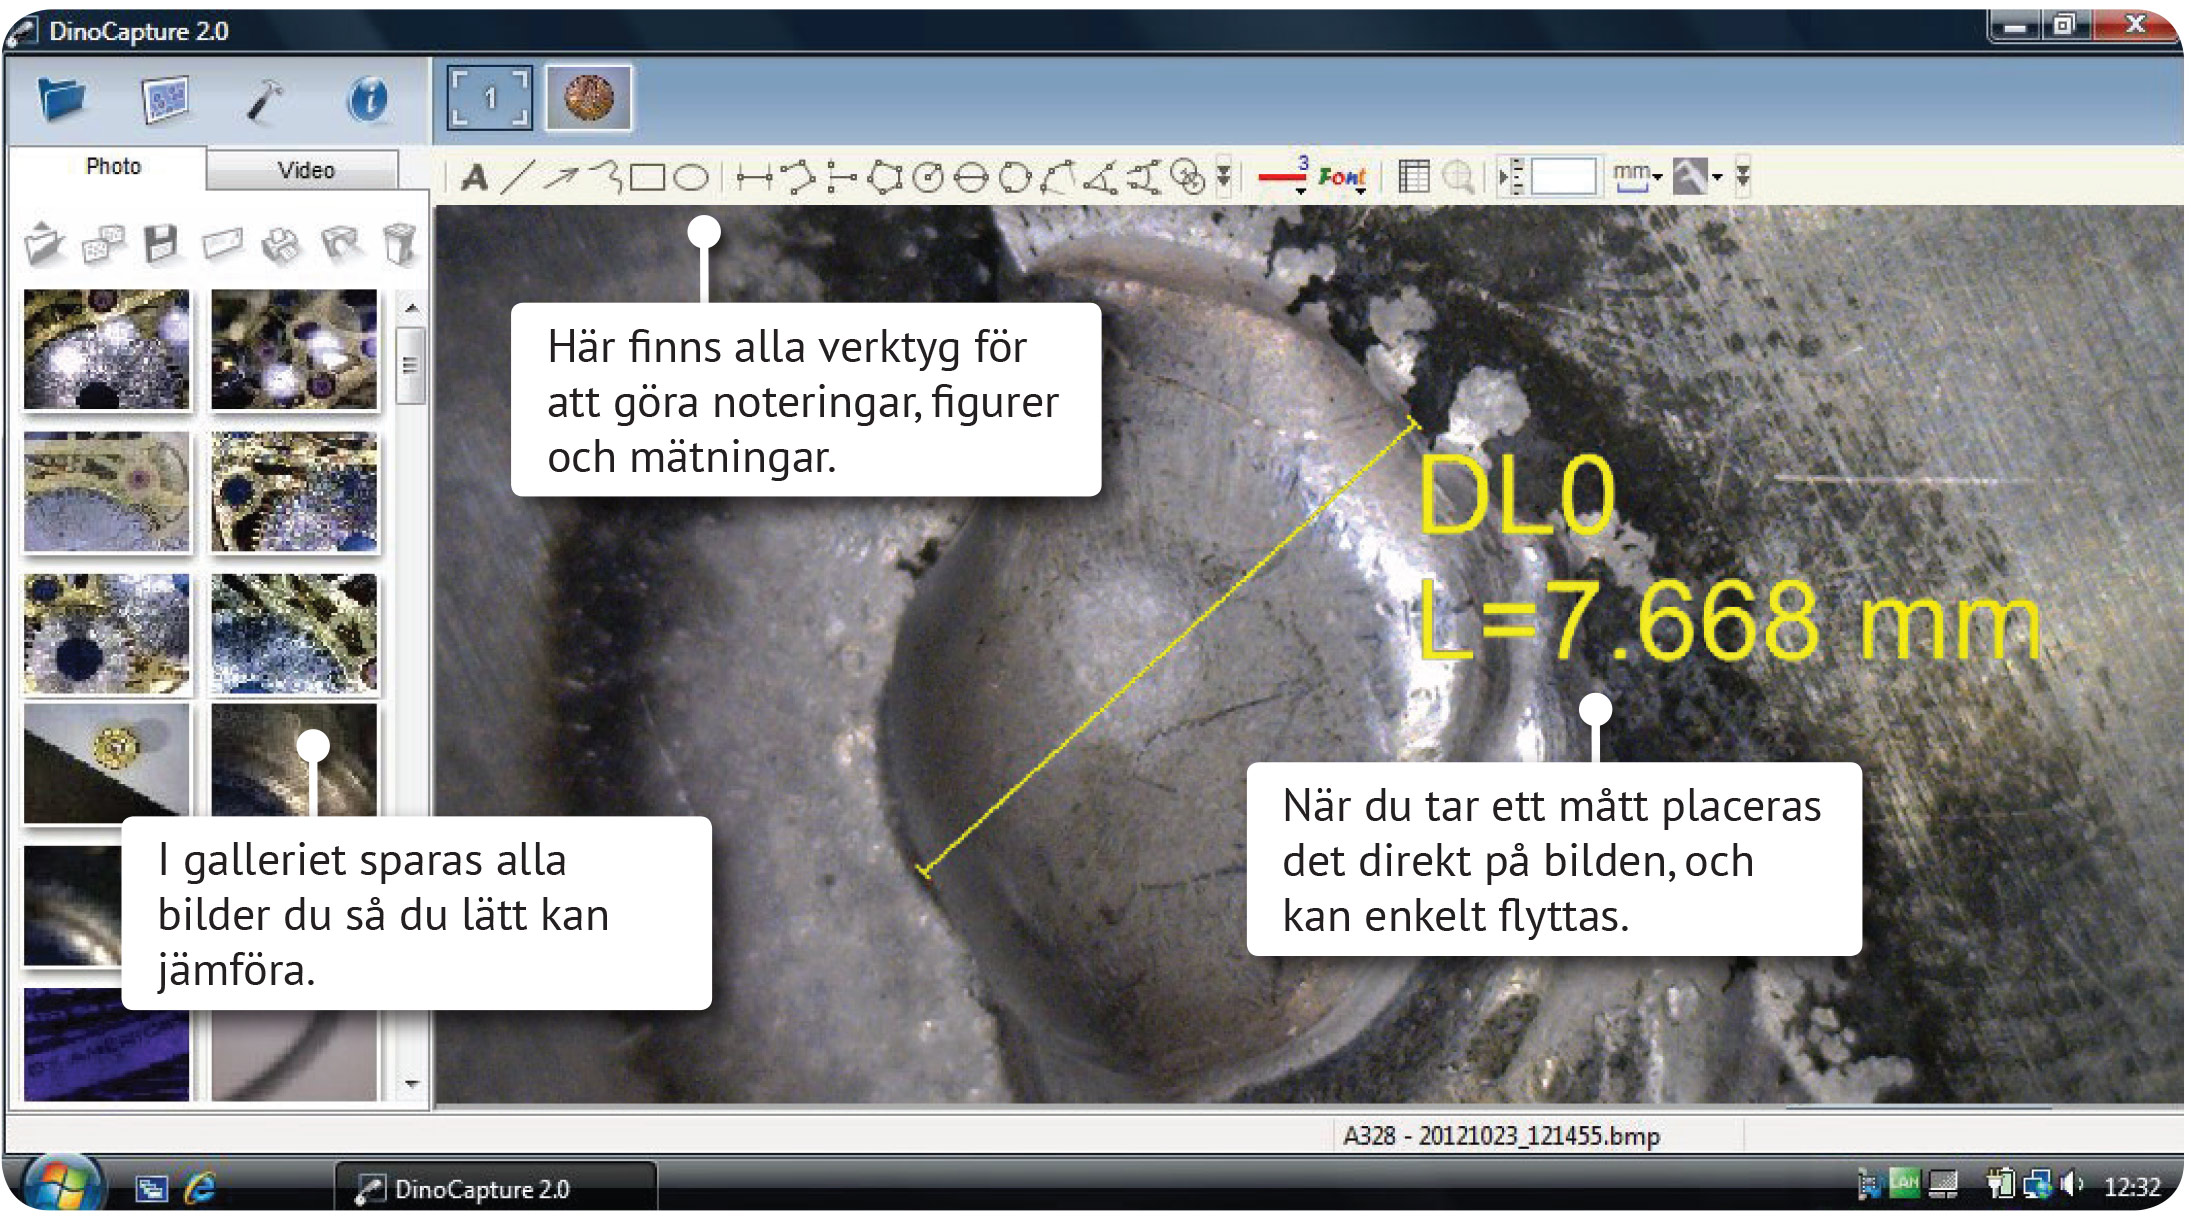
Task: Click the gallery scrollbar up arrow
Action: [x=411, y=307]
